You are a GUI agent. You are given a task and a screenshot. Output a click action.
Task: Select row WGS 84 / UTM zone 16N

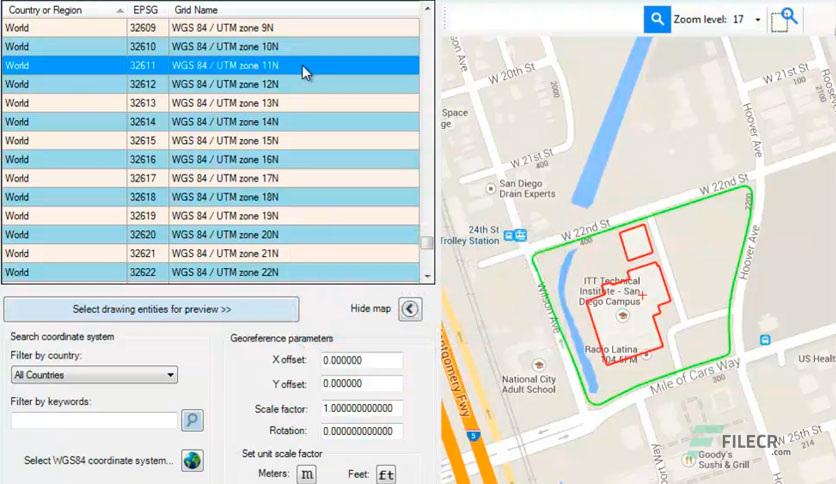211,159
